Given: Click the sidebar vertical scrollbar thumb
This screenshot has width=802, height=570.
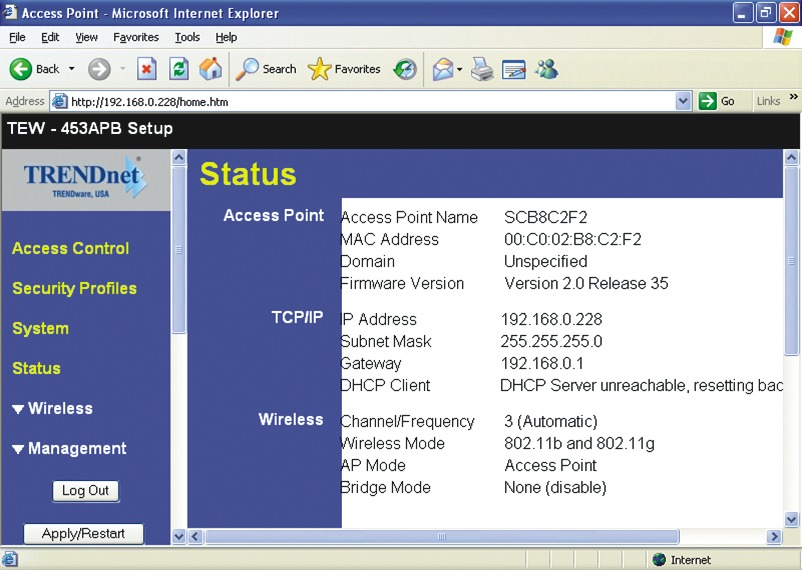Looking at the screenshot, I should pos(179,250).
